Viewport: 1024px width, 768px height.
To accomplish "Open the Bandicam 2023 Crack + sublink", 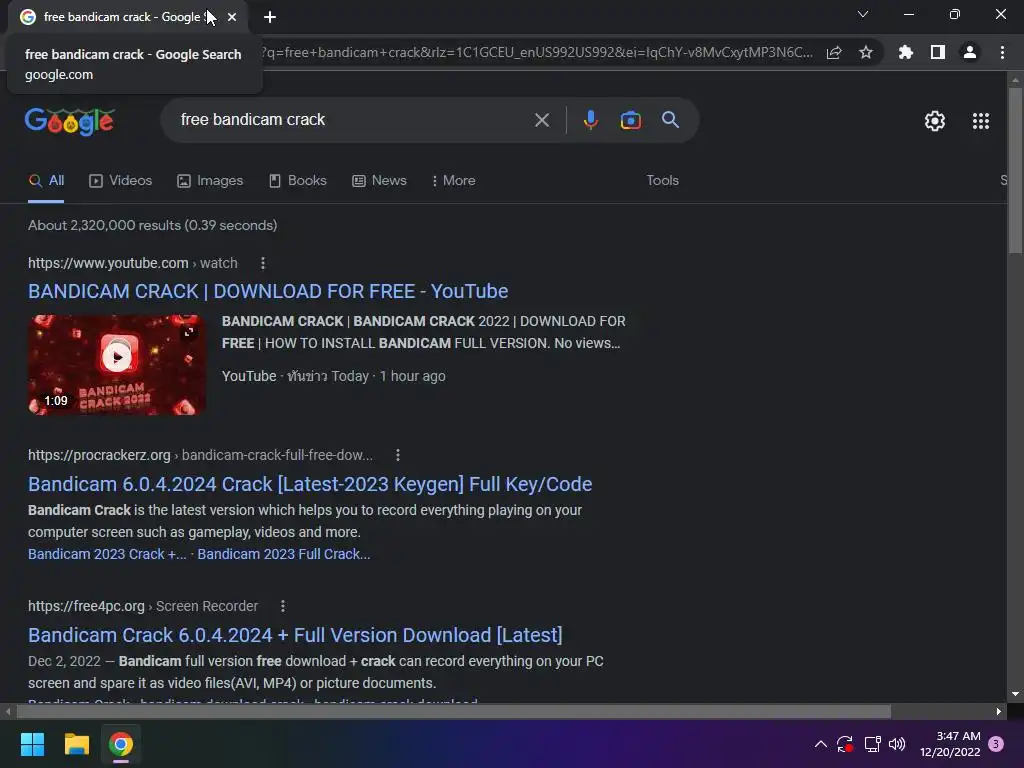I will [x=107, y=554].
